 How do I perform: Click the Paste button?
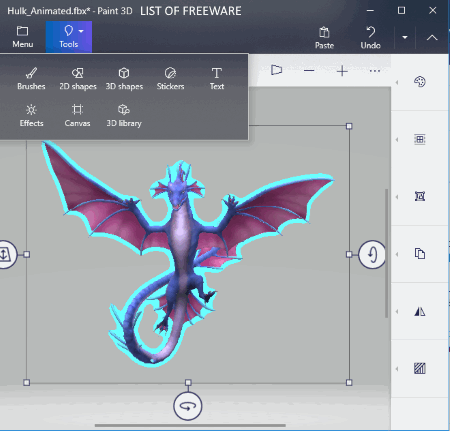coord(324,38)
